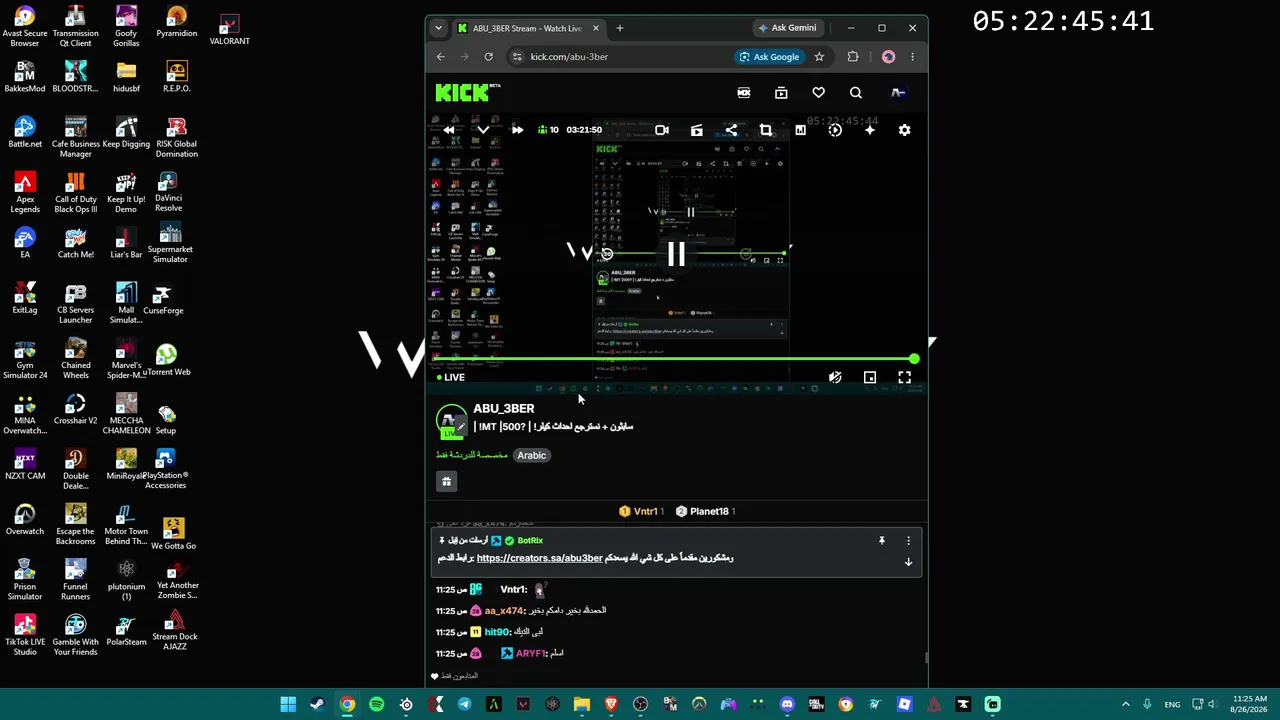Click the stream progress slider handle
Viewport: 1280px width, 720px height.
tap(914, 359)
